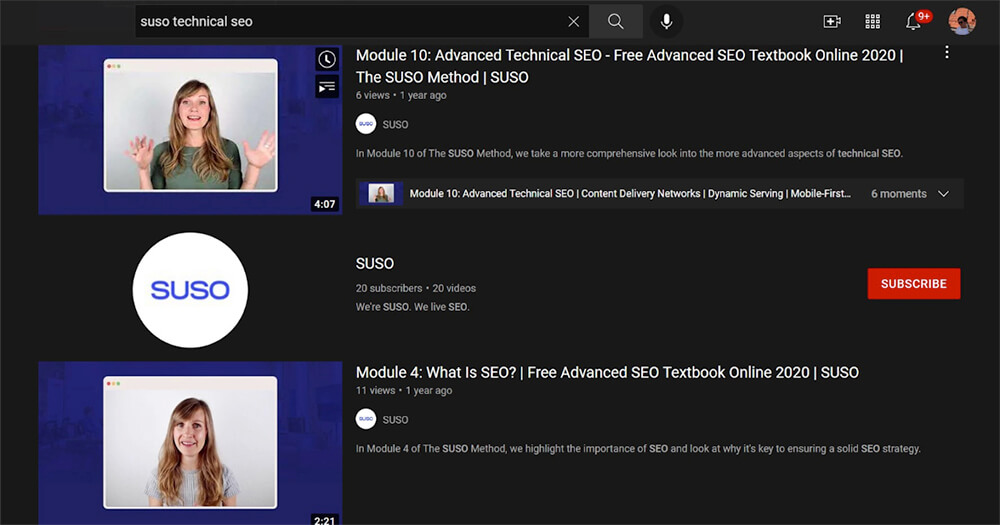Open the create video camera icon

(x=832, y=22)
